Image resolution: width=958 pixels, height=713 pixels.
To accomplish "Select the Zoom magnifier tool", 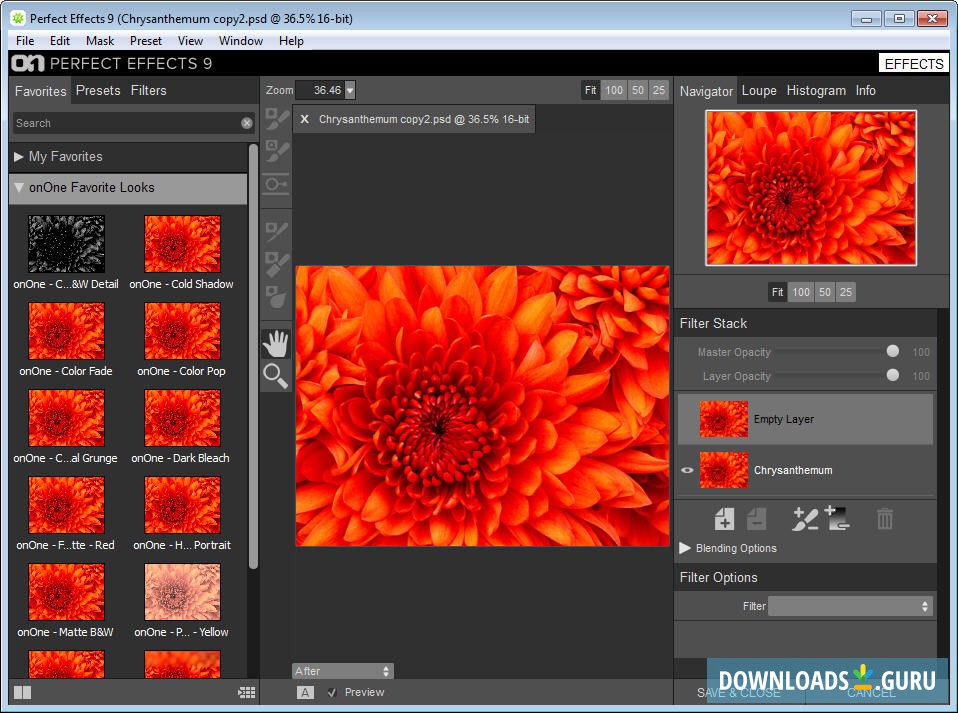I will click(x=275, y=376).
